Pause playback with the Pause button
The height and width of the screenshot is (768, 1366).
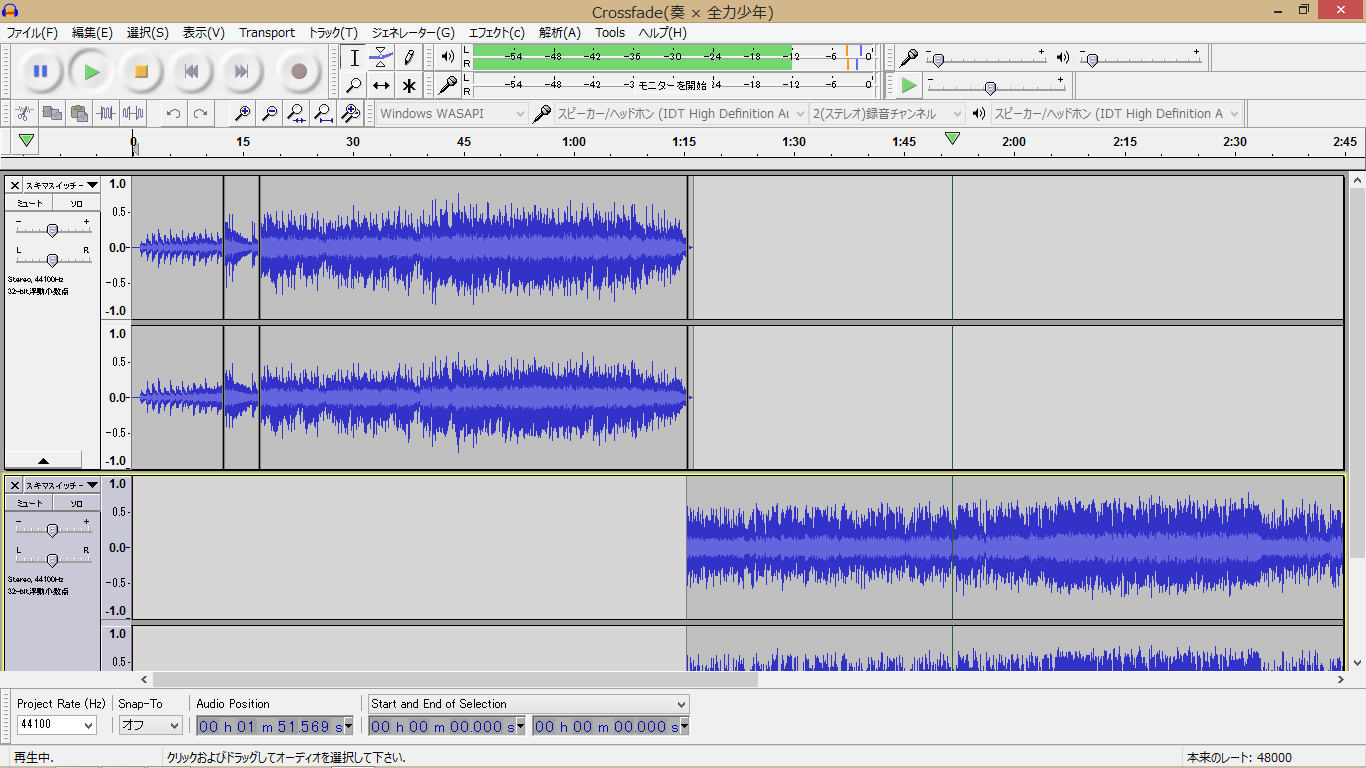pyautogui.click(x=41, y=71)
